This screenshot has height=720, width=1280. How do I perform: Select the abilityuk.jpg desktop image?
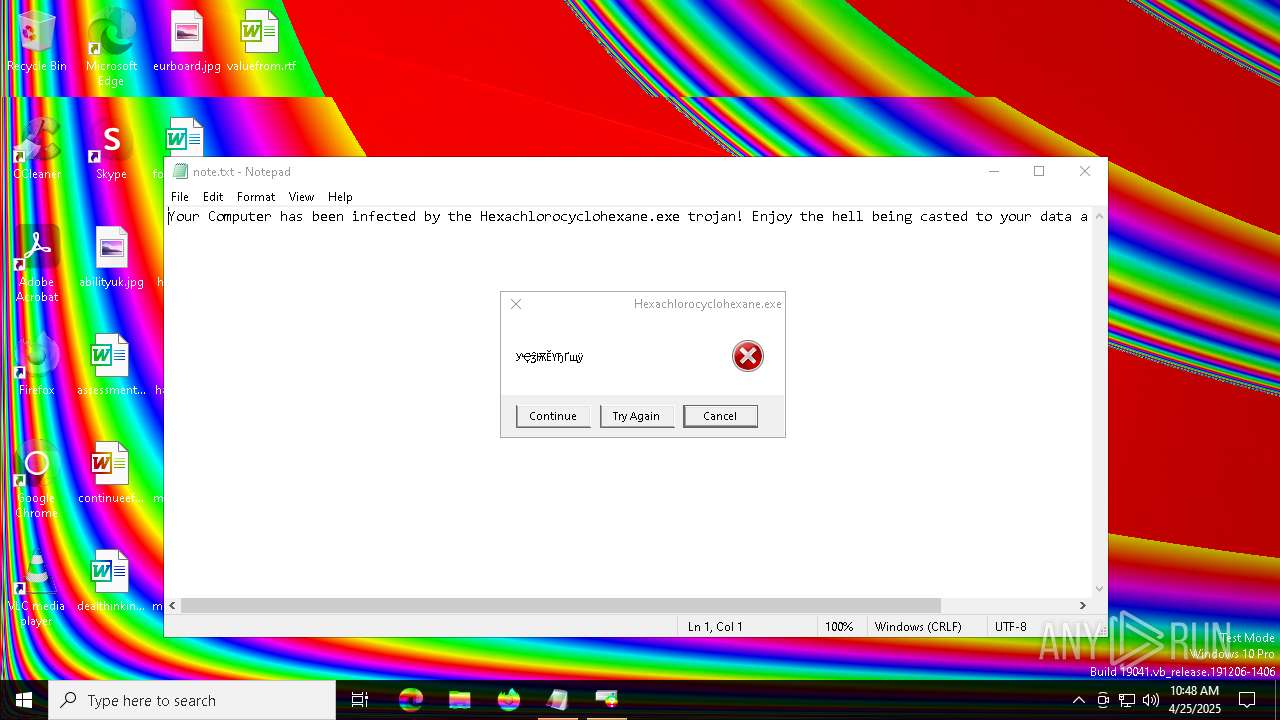tap(111, 256)
